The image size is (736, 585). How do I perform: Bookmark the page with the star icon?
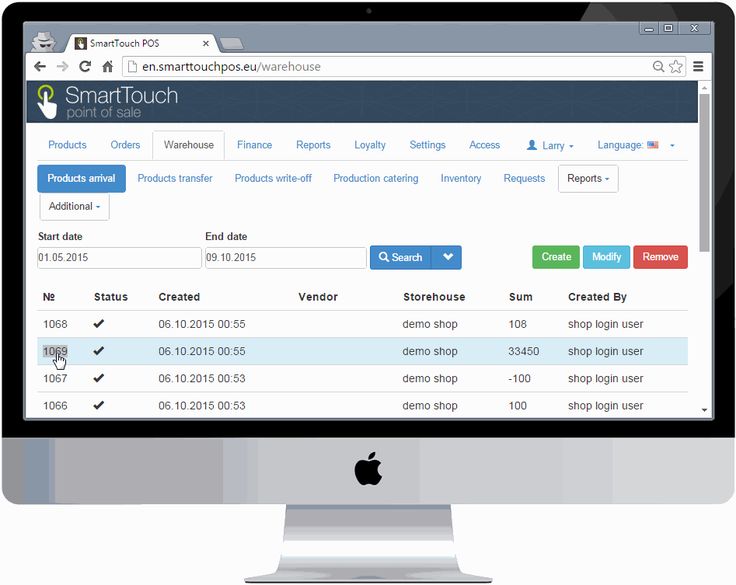[x=675, y=67]
